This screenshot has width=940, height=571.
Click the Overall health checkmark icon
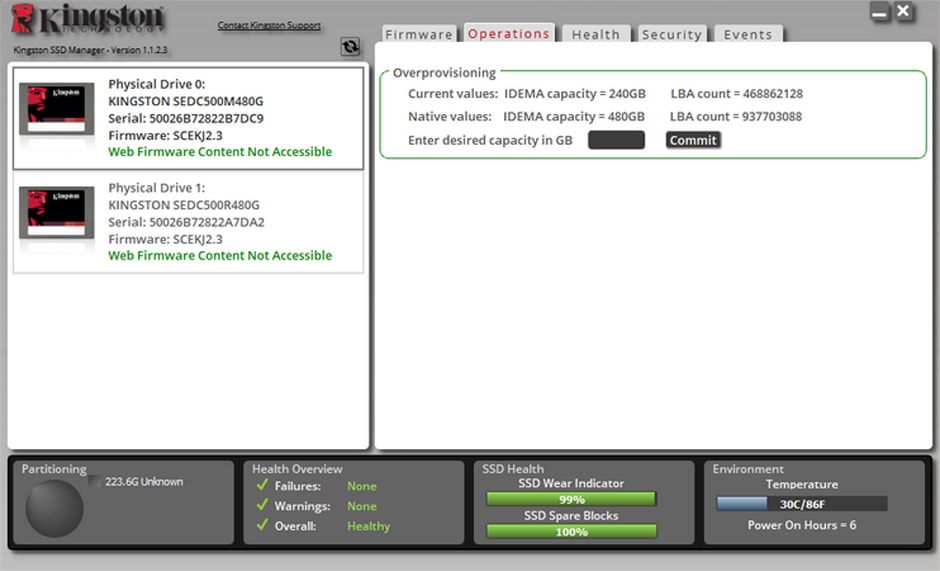(x=262, y=525)
